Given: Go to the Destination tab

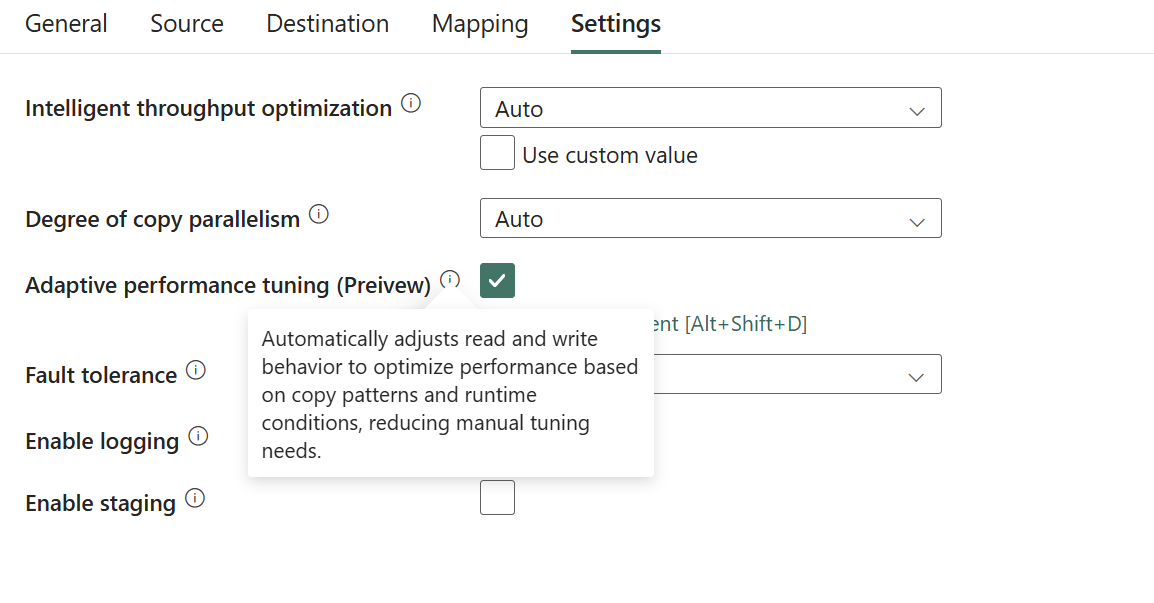Looking at the screenshot, I should click(x=327, y=24).
